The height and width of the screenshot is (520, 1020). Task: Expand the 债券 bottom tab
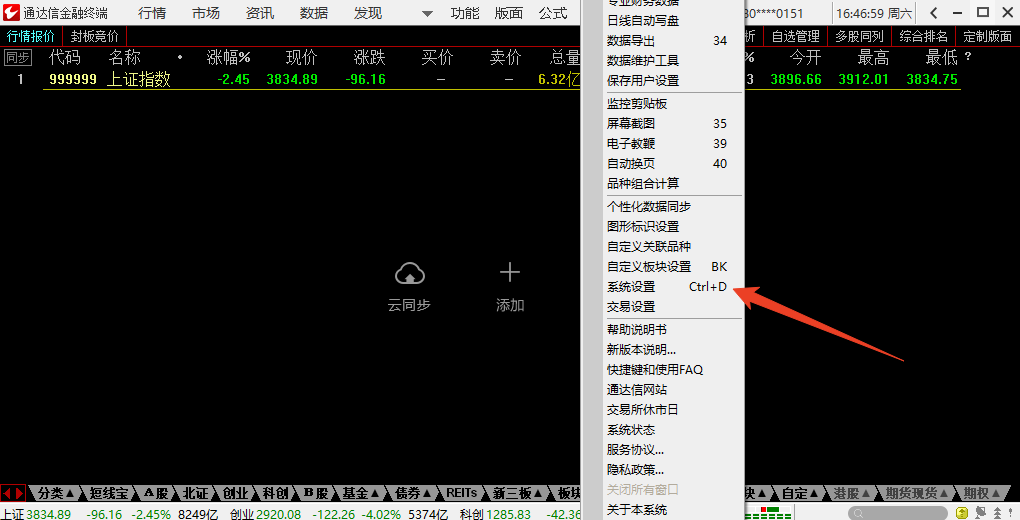[x=414, y=493]
